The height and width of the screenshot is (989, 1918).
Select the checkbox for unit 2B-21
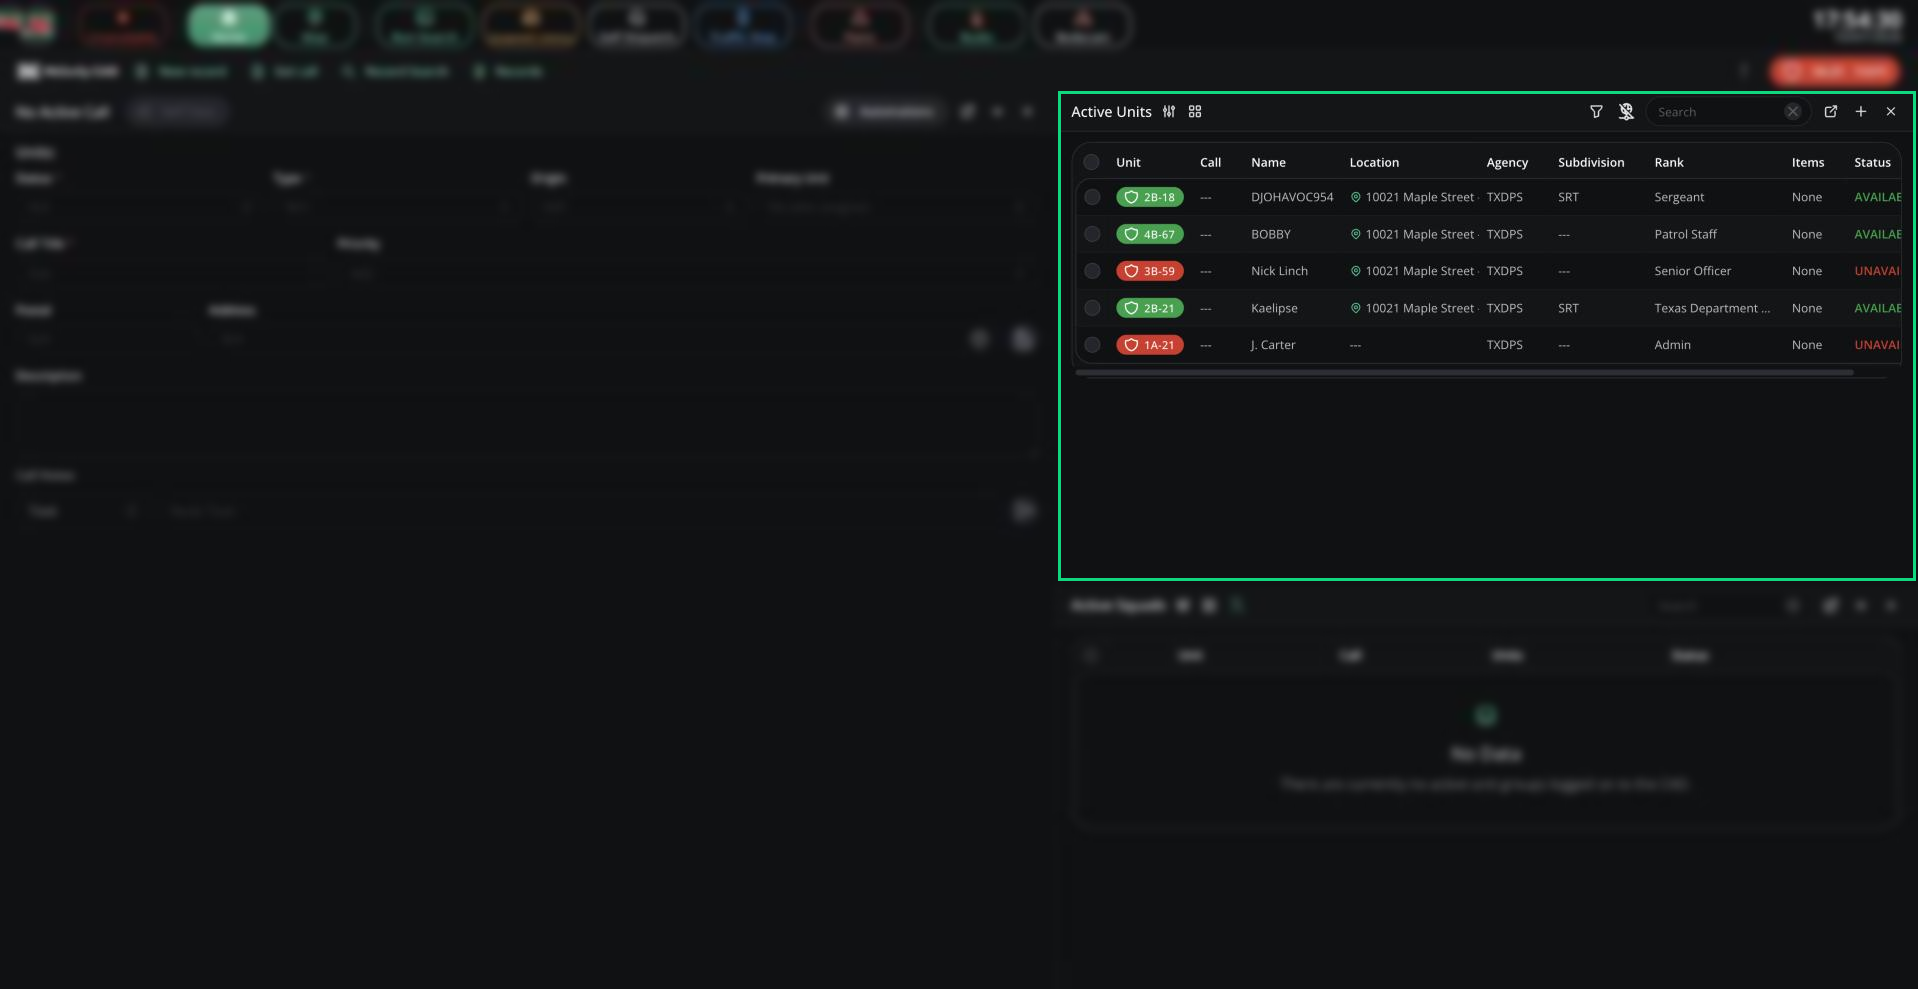pos(1092,308)
